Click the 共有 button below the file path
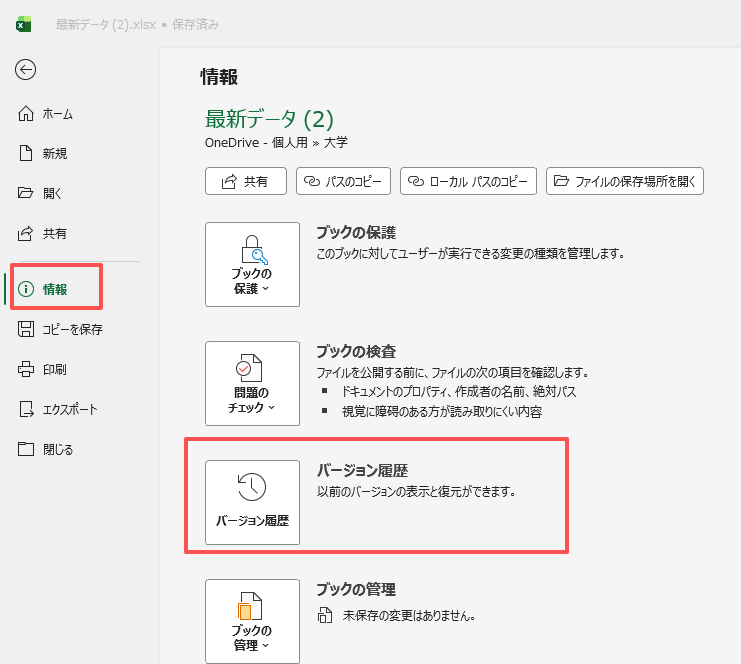The image size is (741, 664). point(246,181)
